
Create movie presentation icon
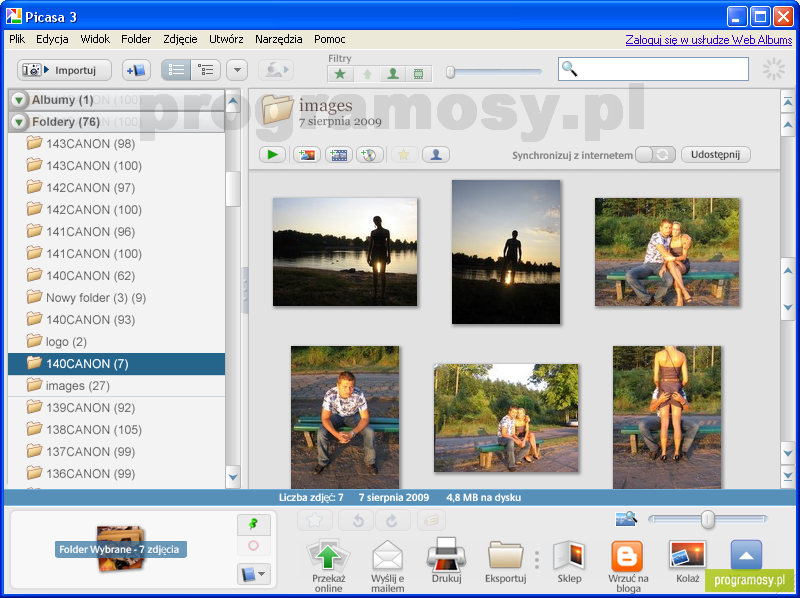point(338,155)
